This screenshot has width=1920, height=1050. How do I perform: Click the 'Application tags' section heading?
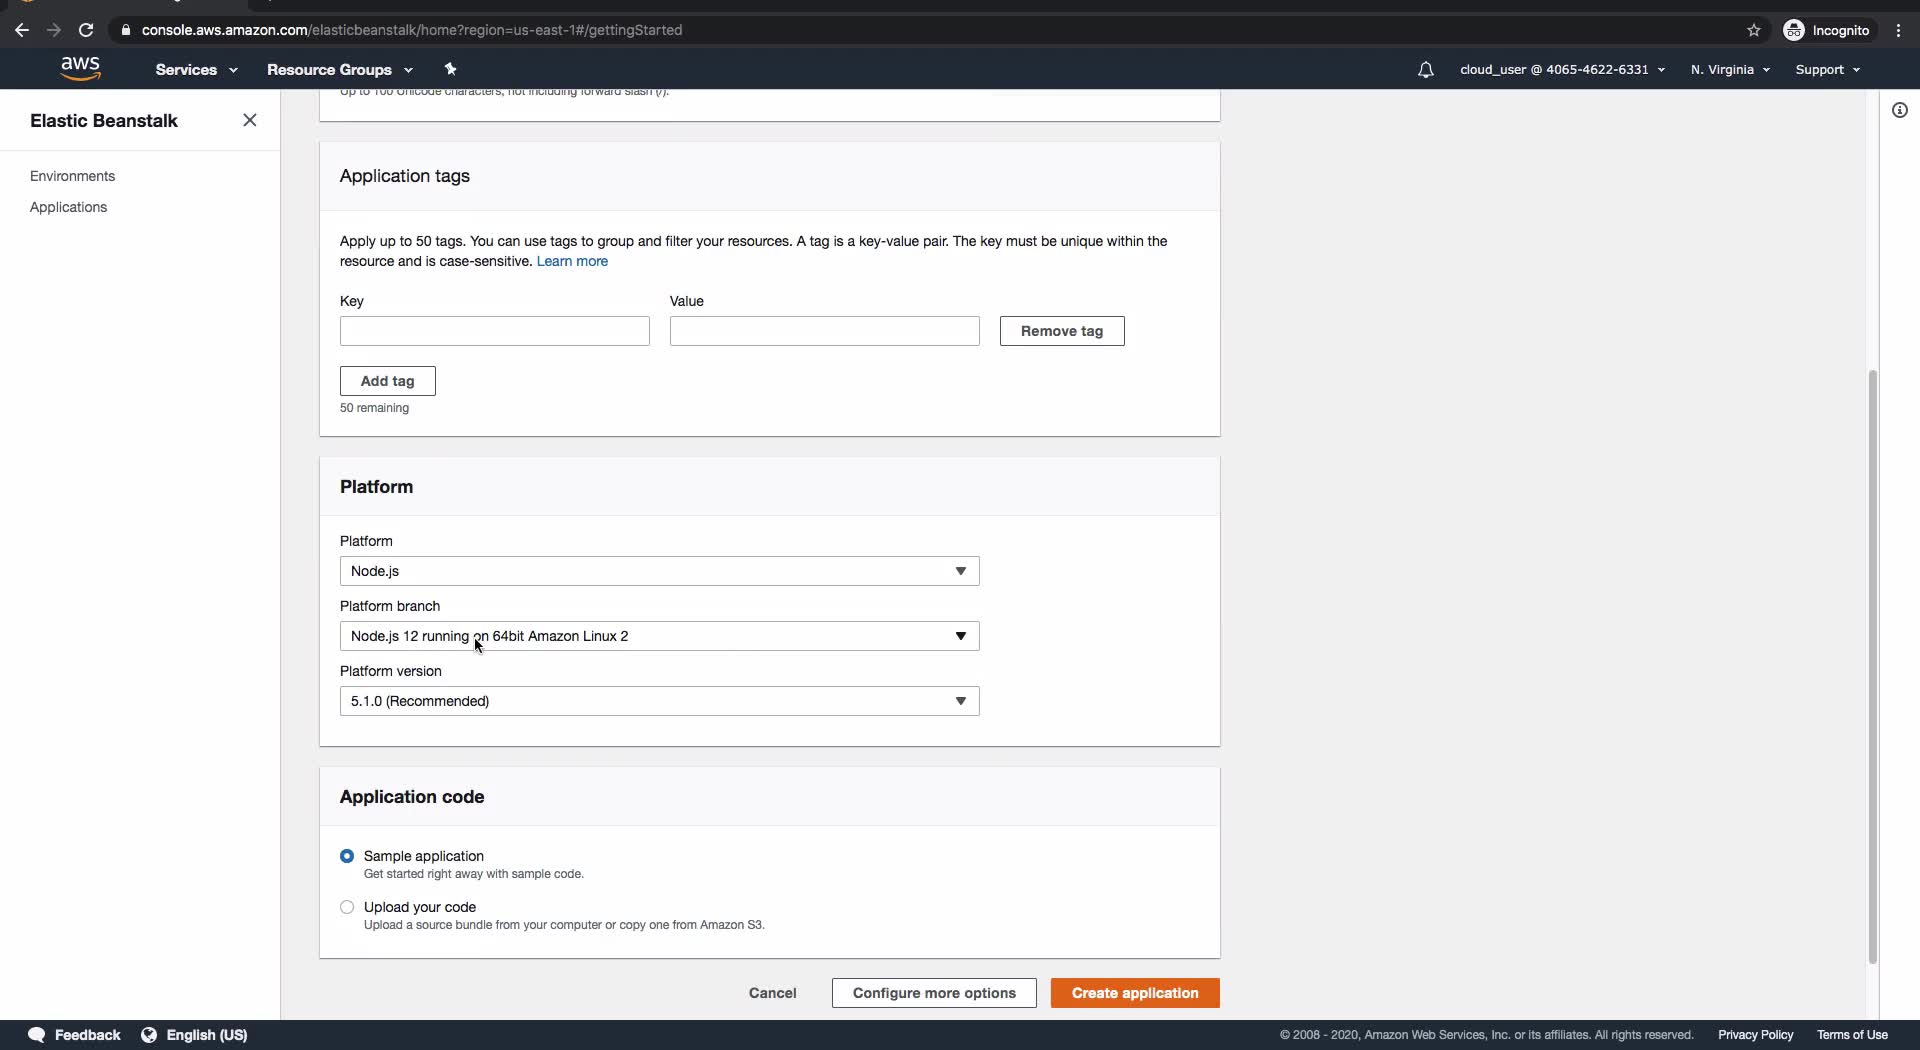(405, 176)
